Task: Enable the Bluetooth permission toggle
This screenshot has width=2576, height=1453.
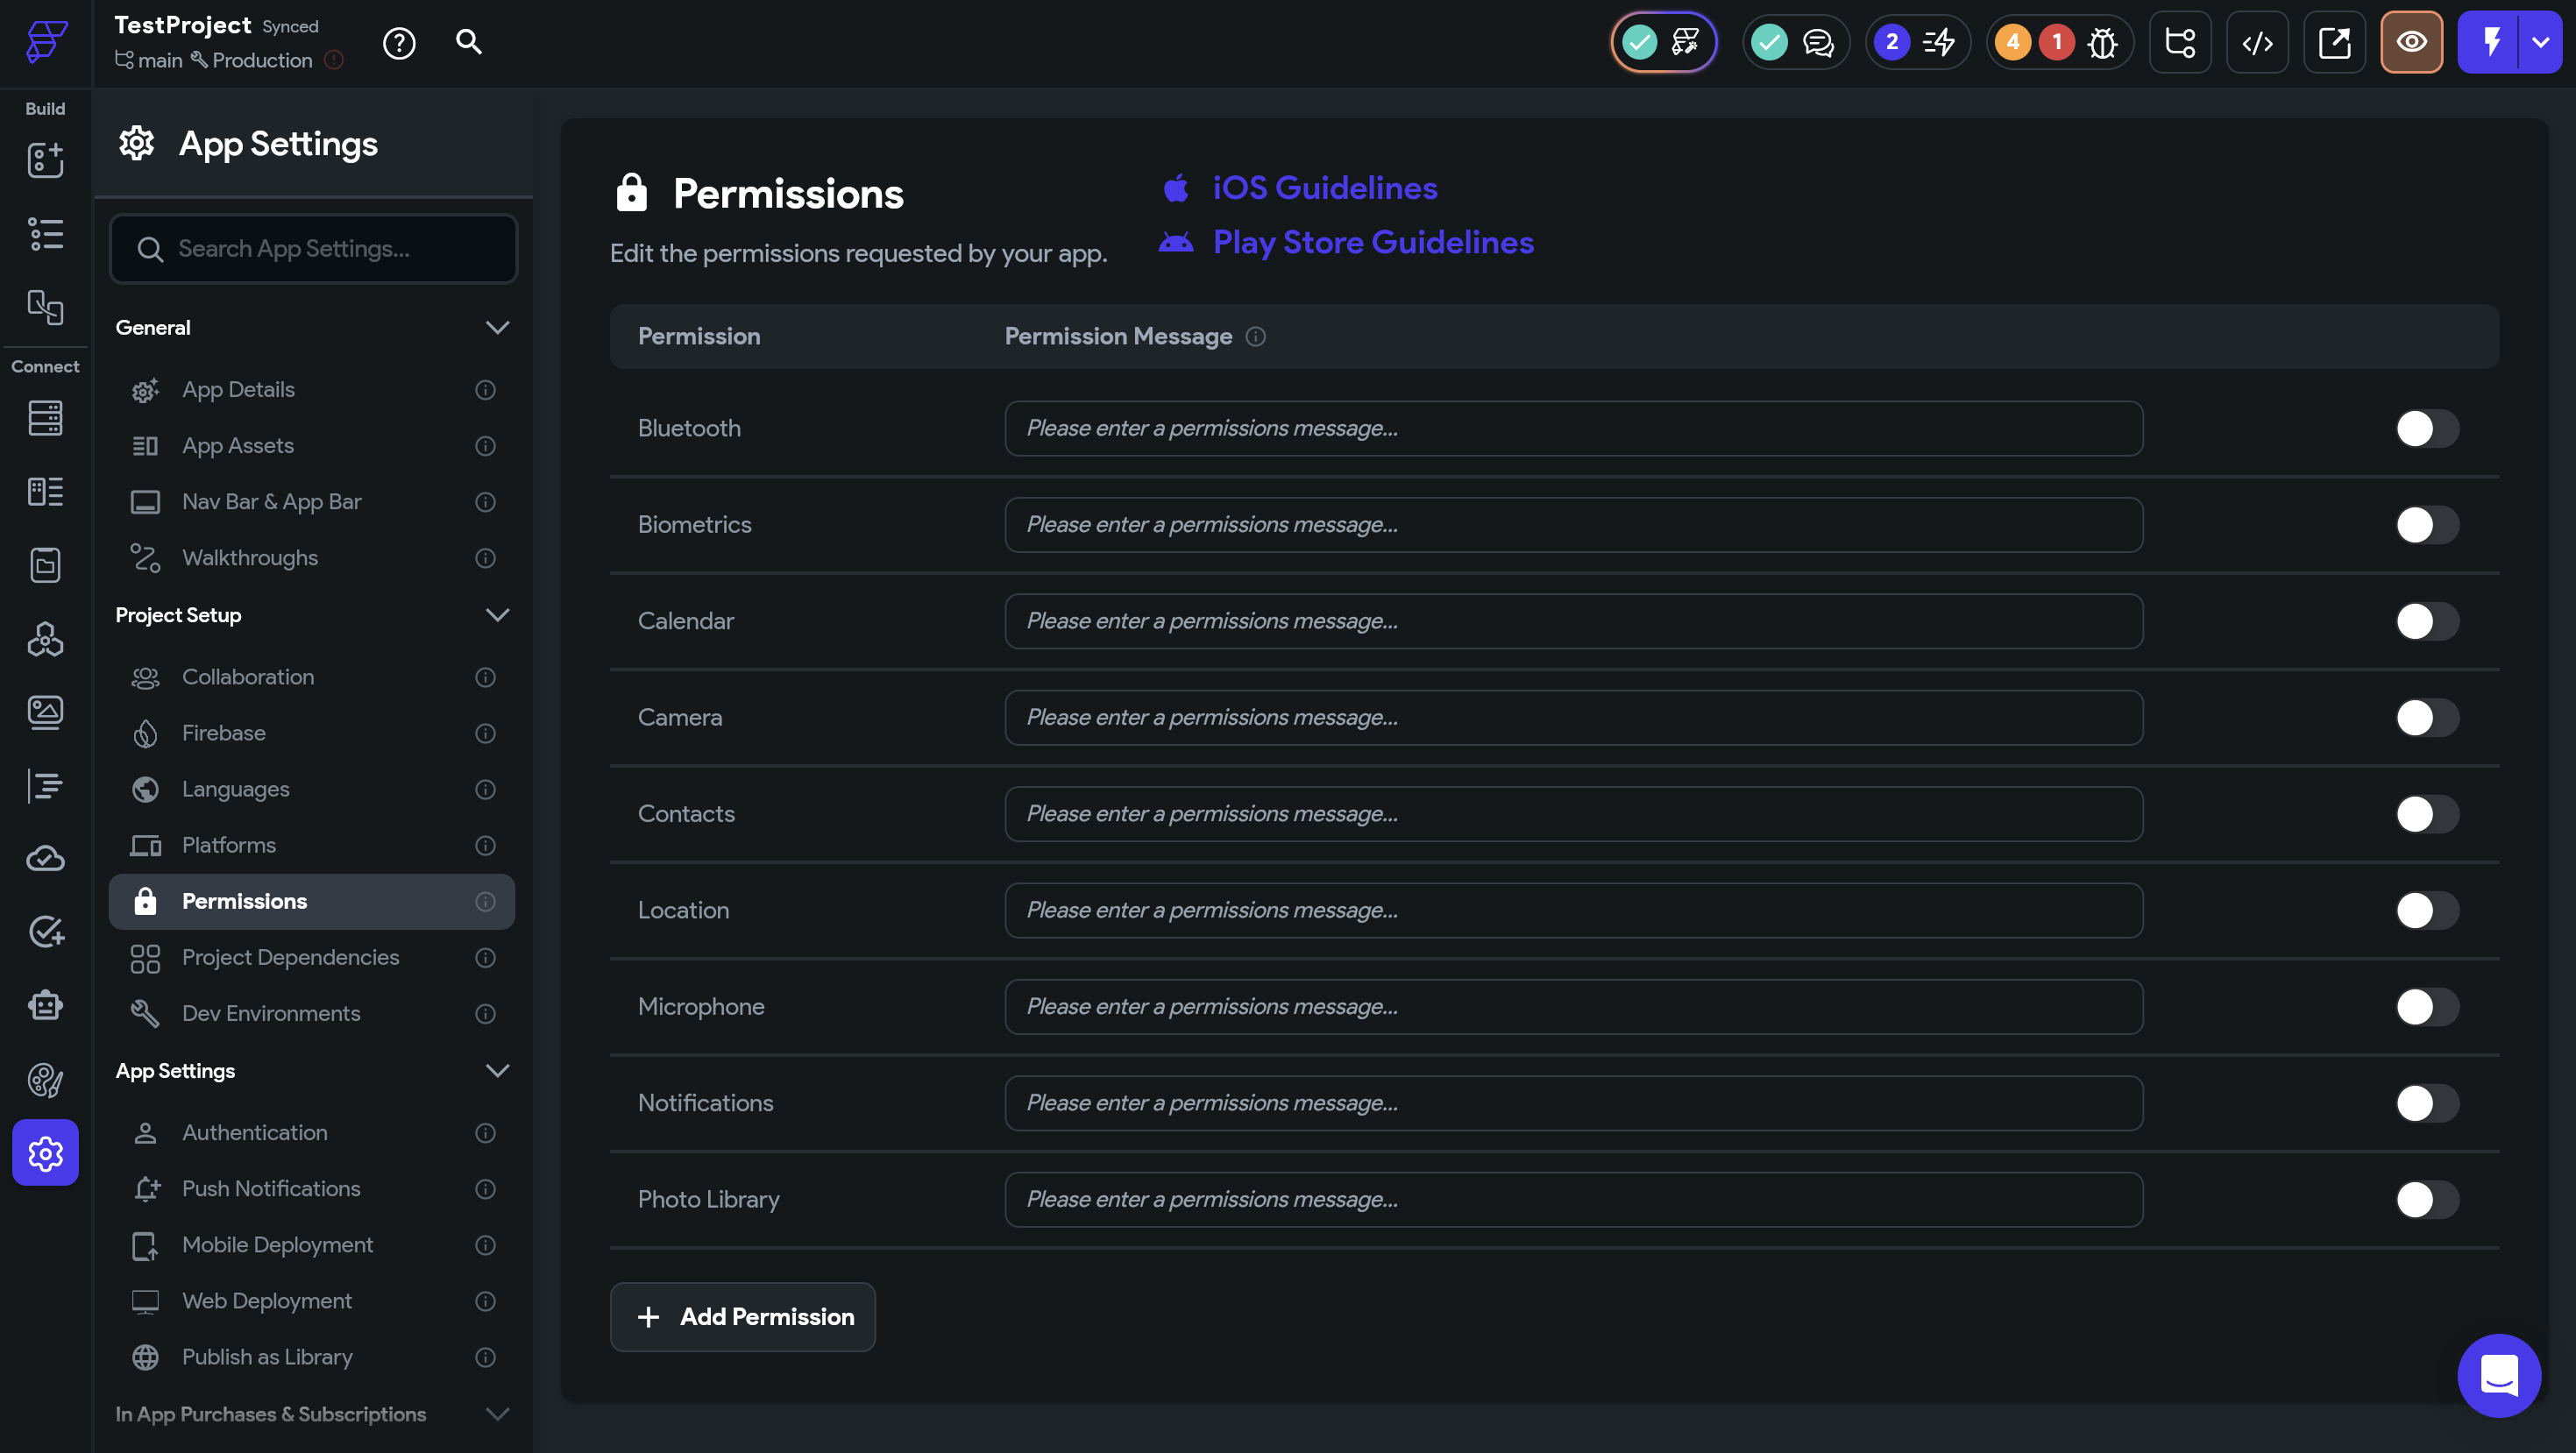Action: [x=2426, y=428]
